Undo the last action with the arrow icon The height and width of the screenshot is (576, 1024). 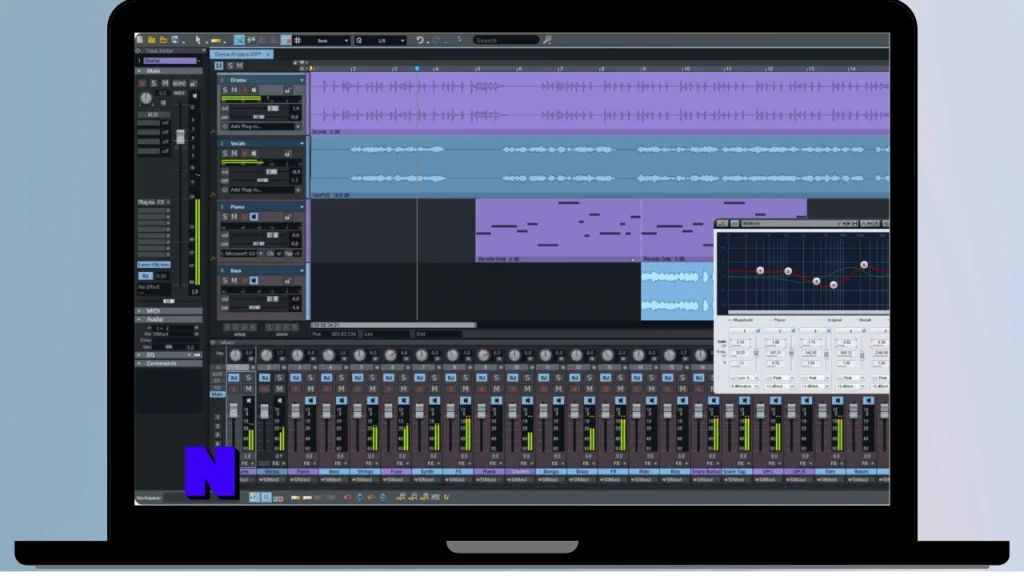click(x=420, y=40)
